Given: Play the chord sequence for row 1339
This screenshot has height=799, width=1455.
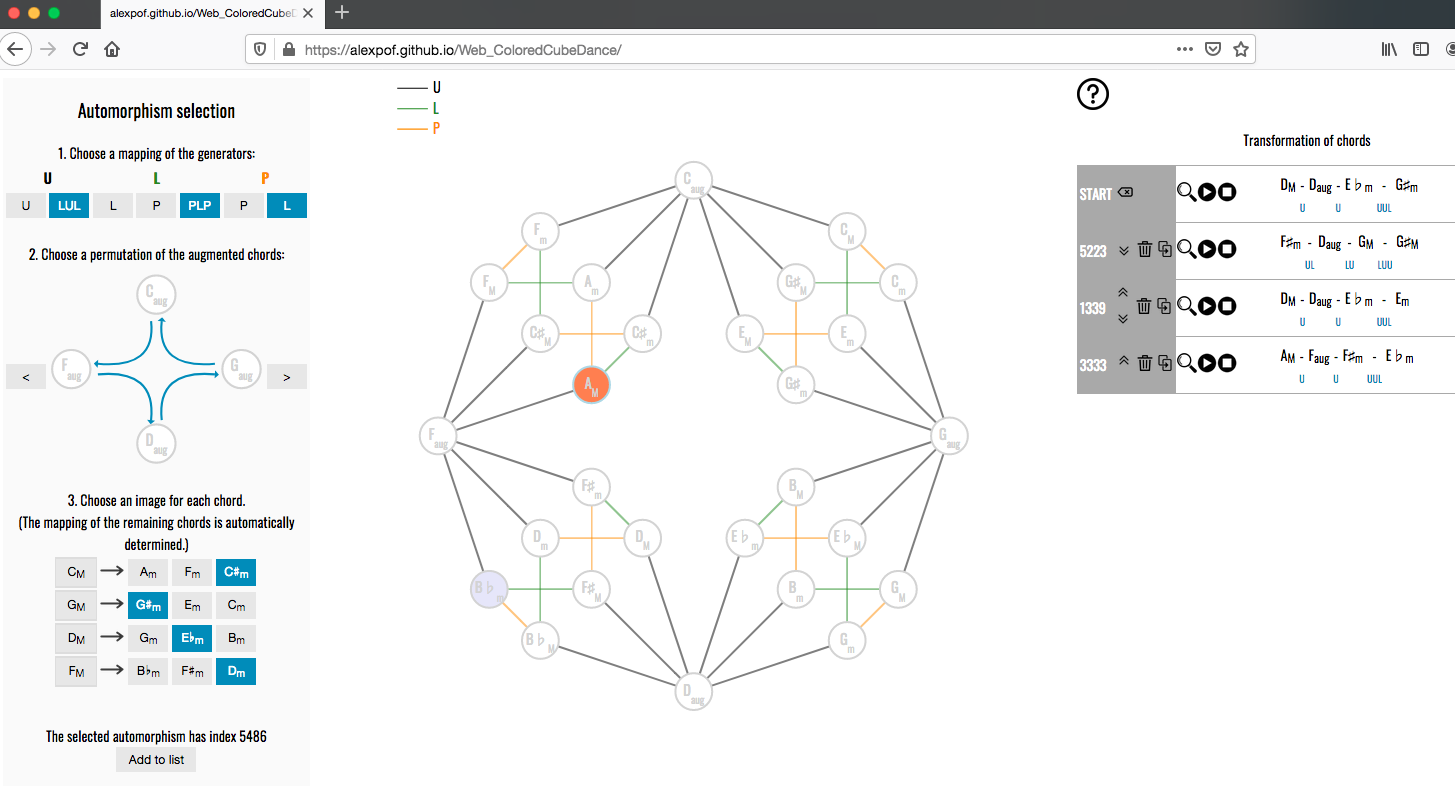Looking at the screenshot, I should click(x=1207, y=306).
